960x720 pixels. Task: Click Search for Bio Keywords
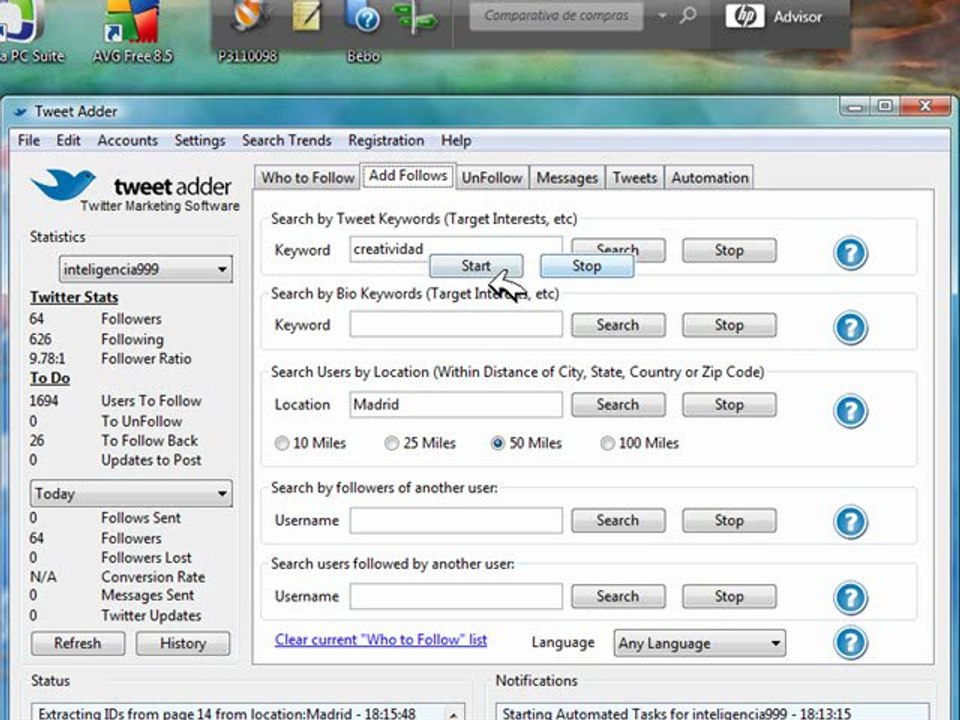point(618,325)
